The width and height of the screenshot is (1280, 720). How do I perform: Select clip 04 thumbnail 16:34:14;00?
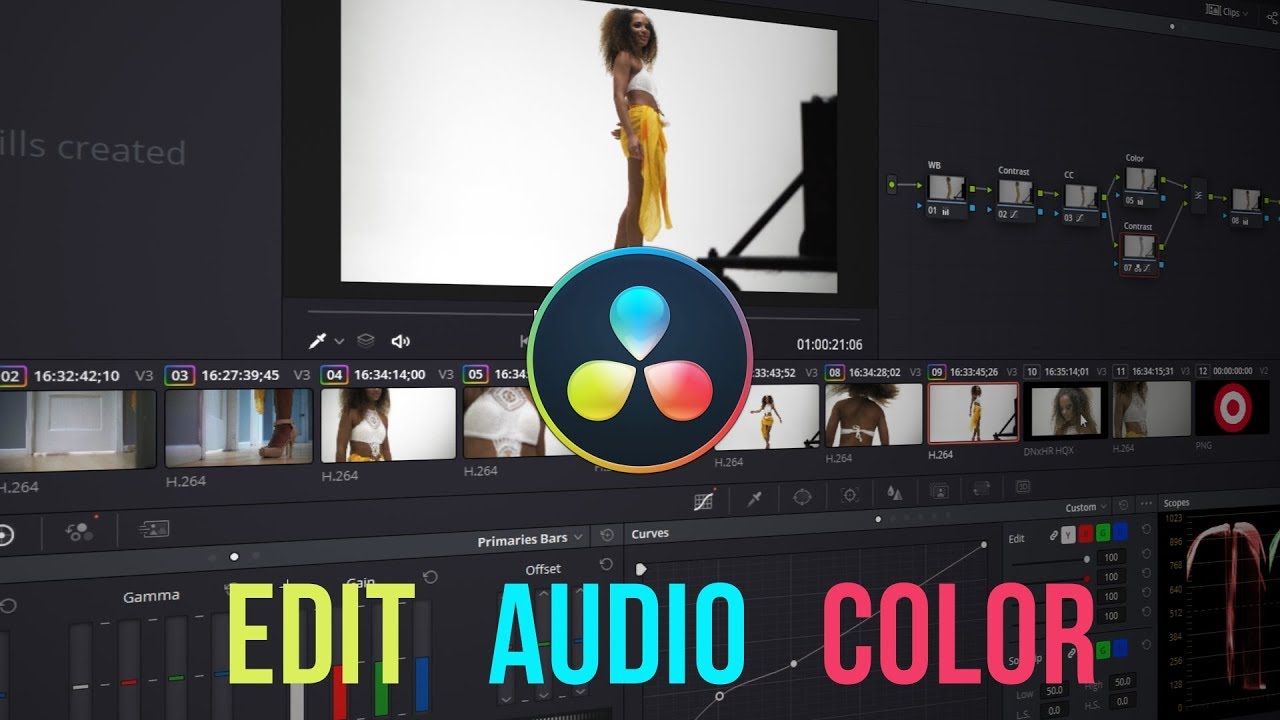coord(389,423)
